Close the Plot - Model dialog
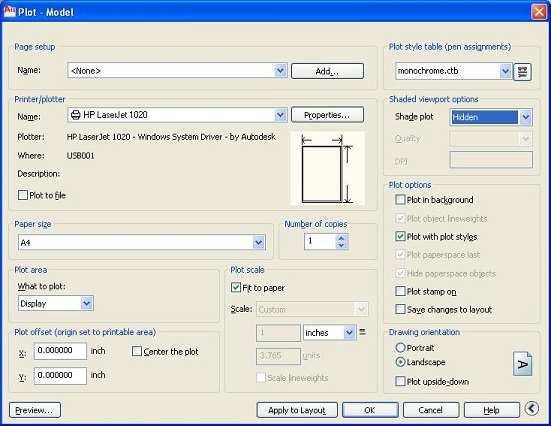Screen dimensions: 551x426 click(539, 12)
